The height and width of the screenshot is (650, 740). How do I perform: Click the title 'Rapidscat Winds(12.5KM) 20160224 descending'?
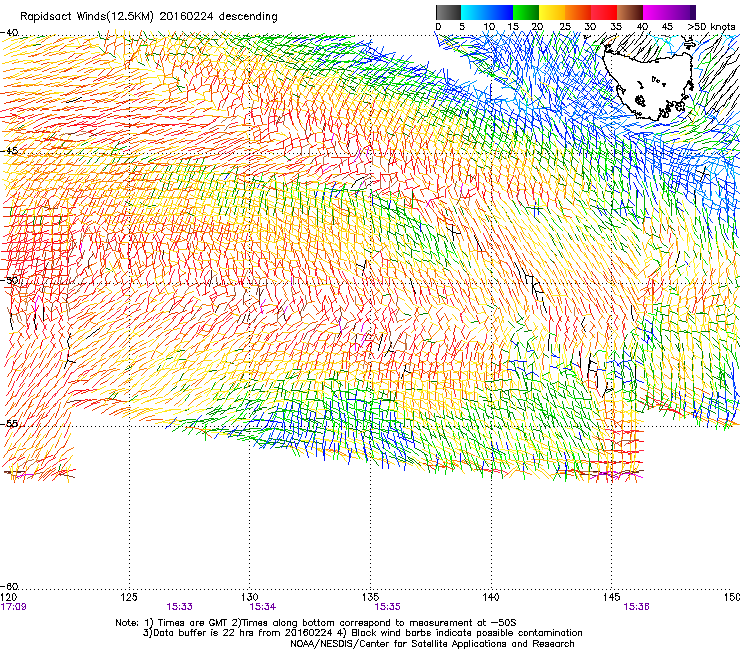tap(149, 17)
